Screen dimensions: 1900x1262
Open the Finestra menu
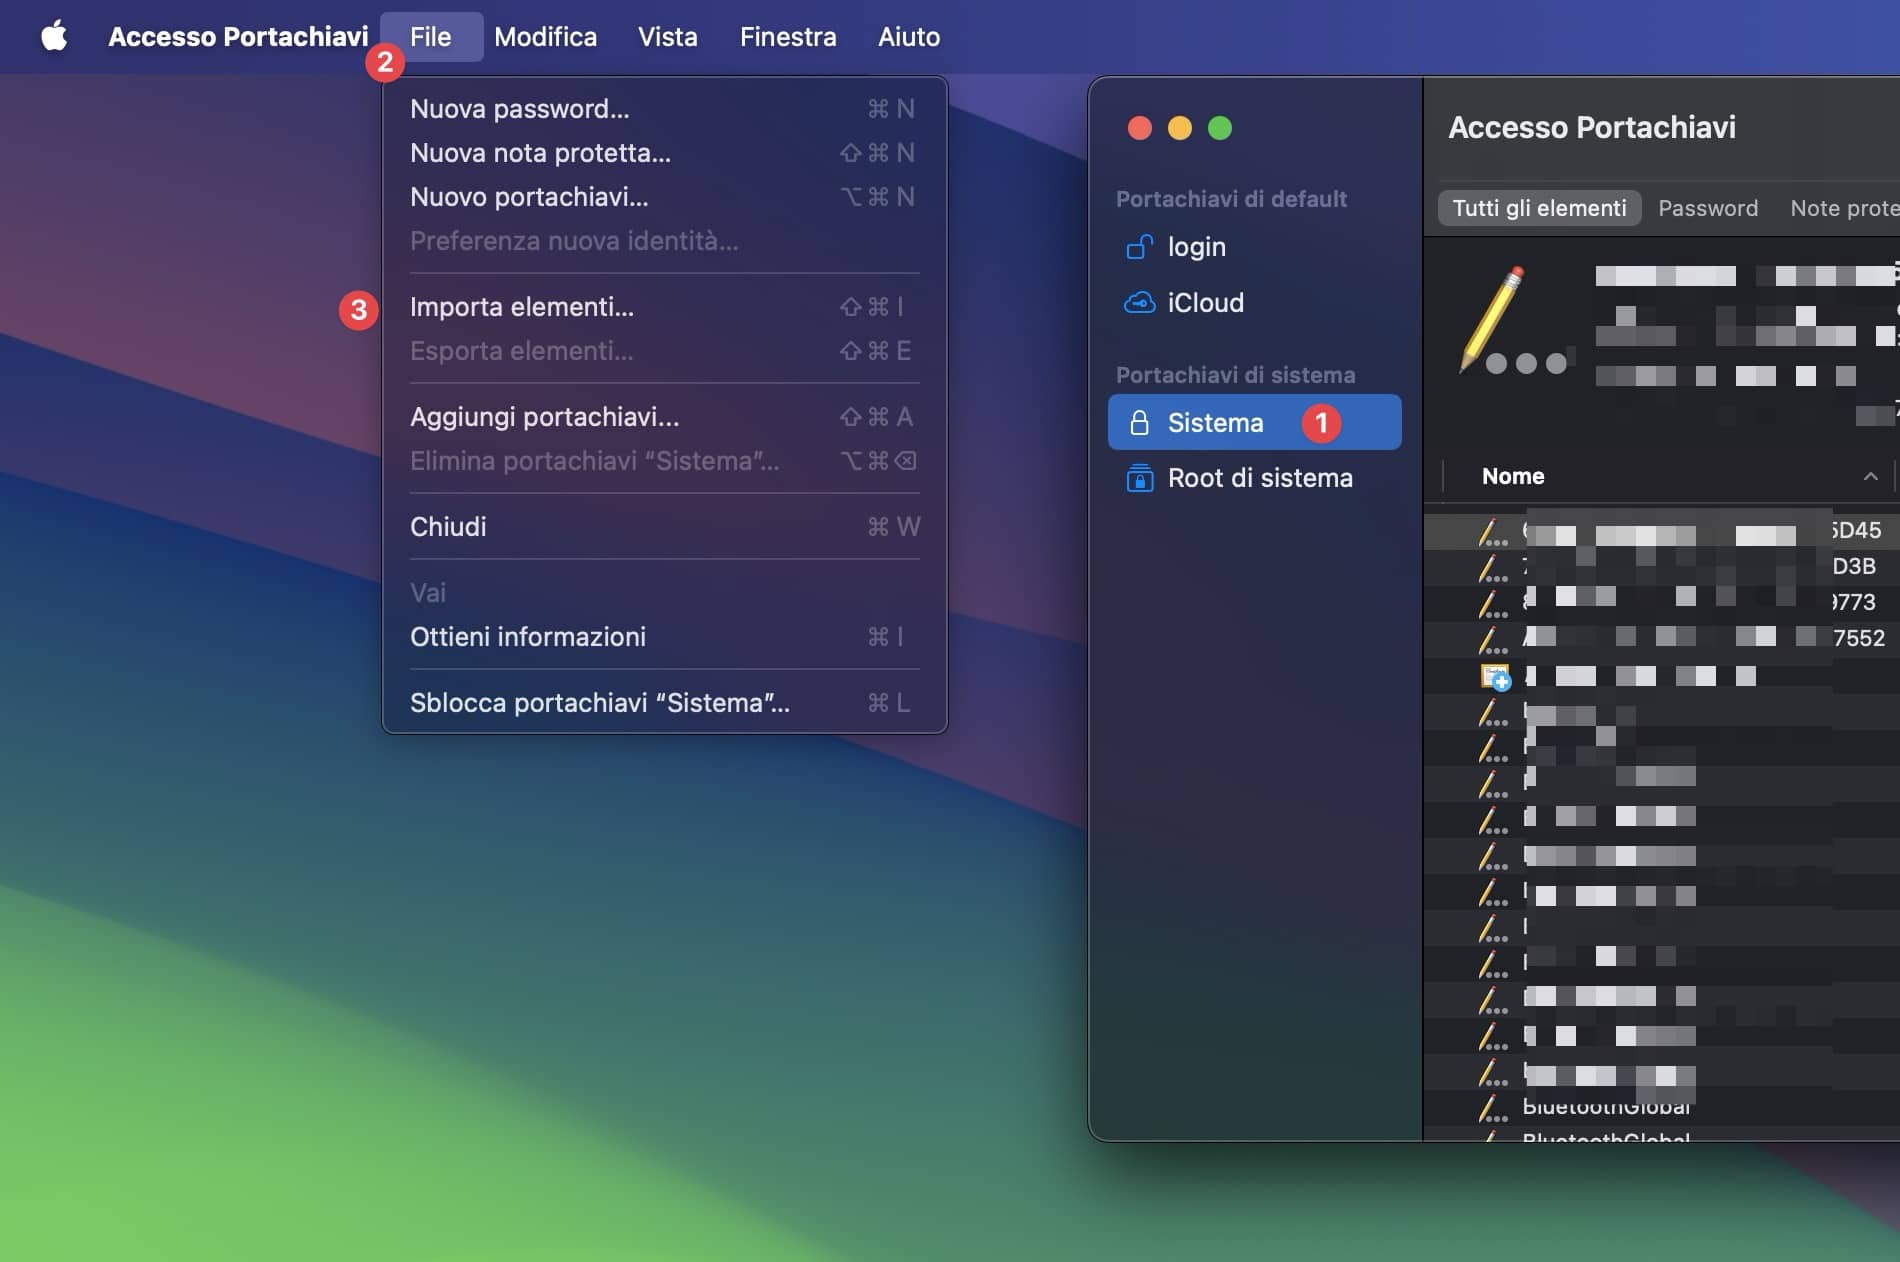788,37
